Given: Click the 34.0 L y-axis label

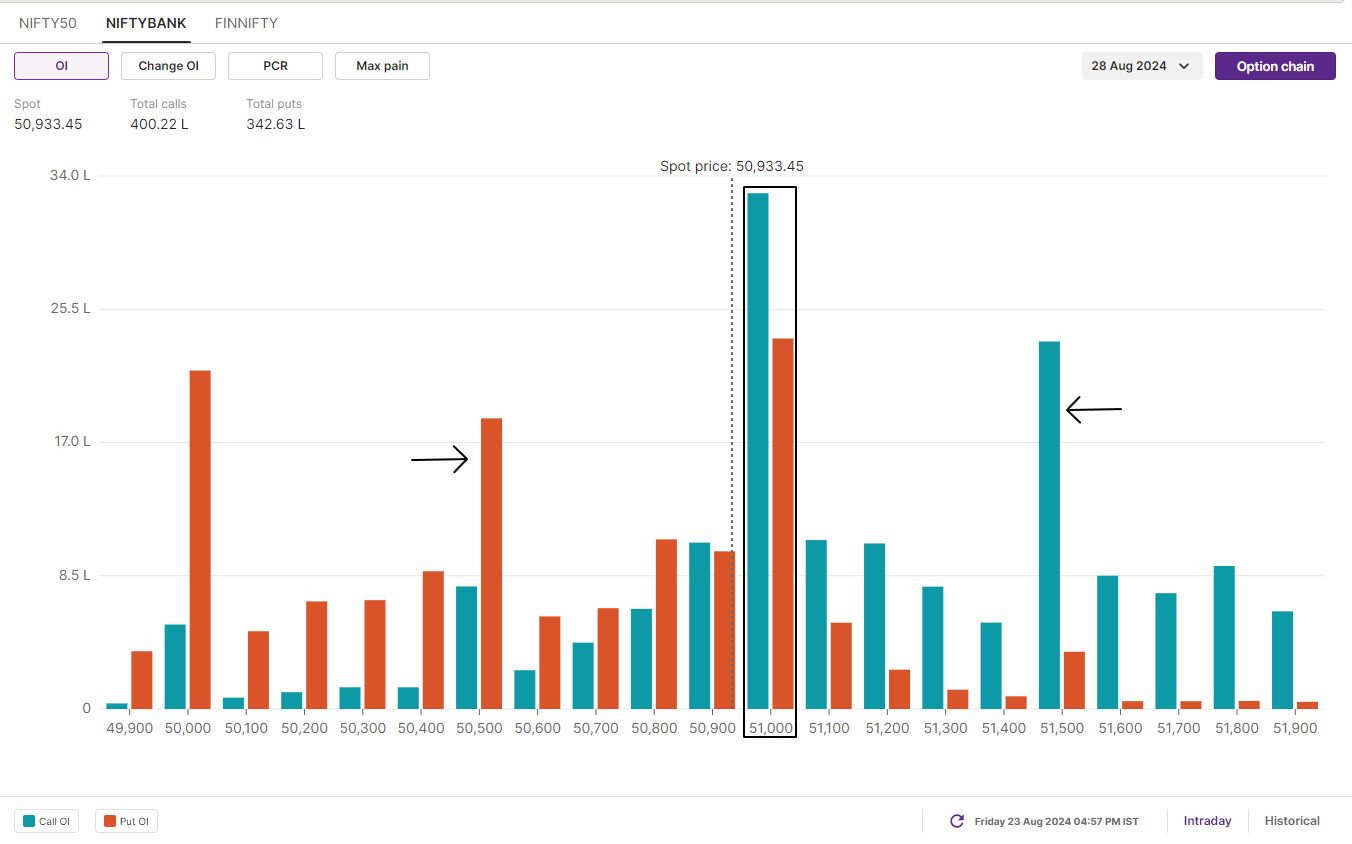Looking at the screenshot, I should pyautogui.click(x=71, y=175).
